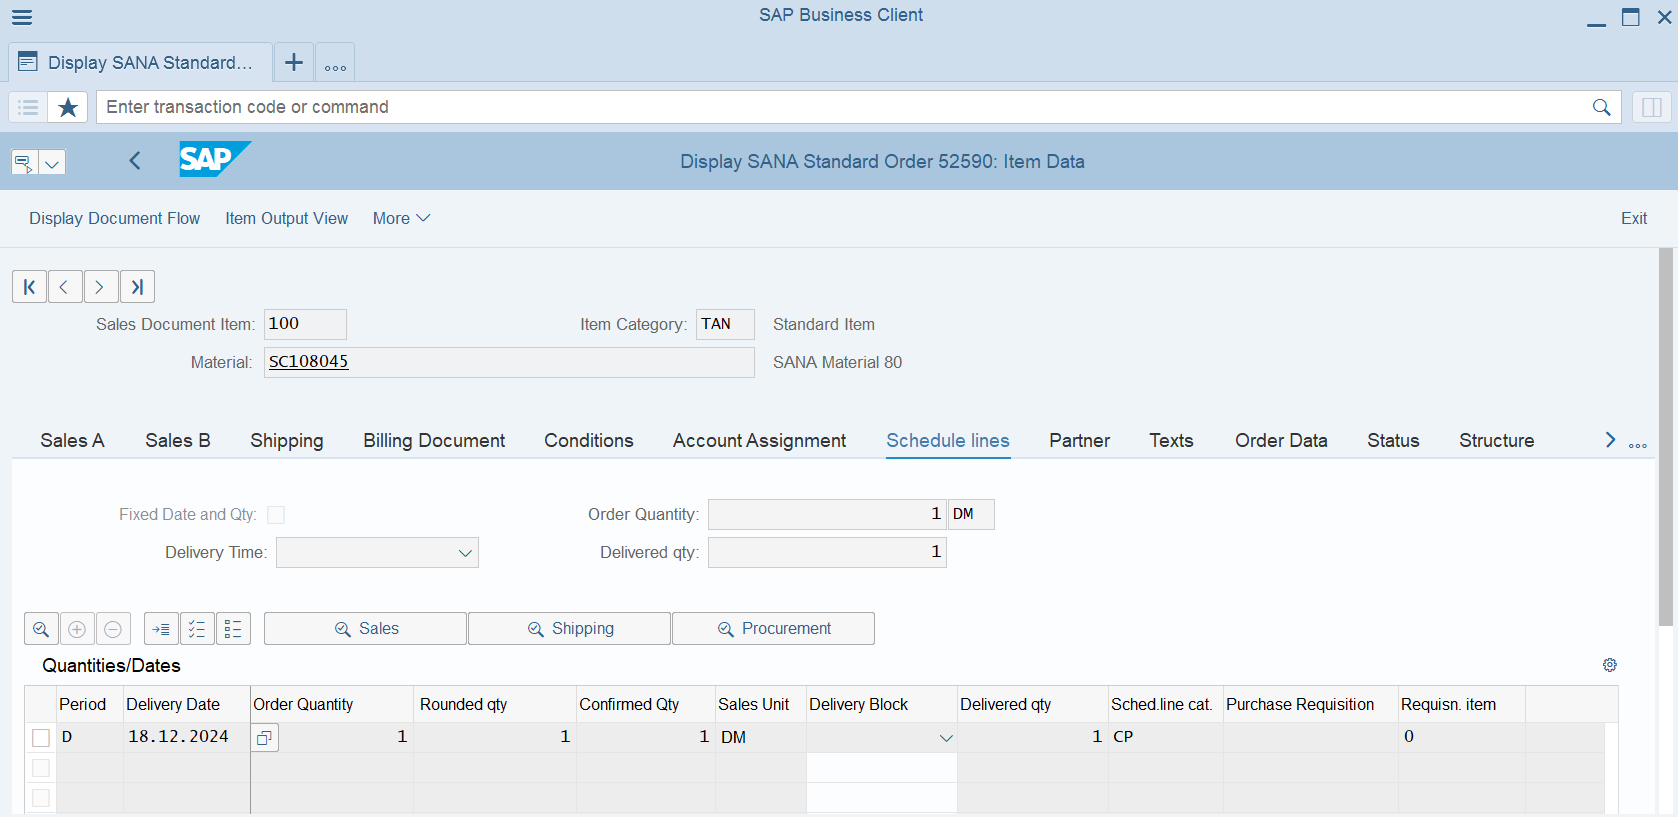Open the dropdown arrow beside services icon
The height and width of the screenshot is (817, 1678).
(52, 162)
